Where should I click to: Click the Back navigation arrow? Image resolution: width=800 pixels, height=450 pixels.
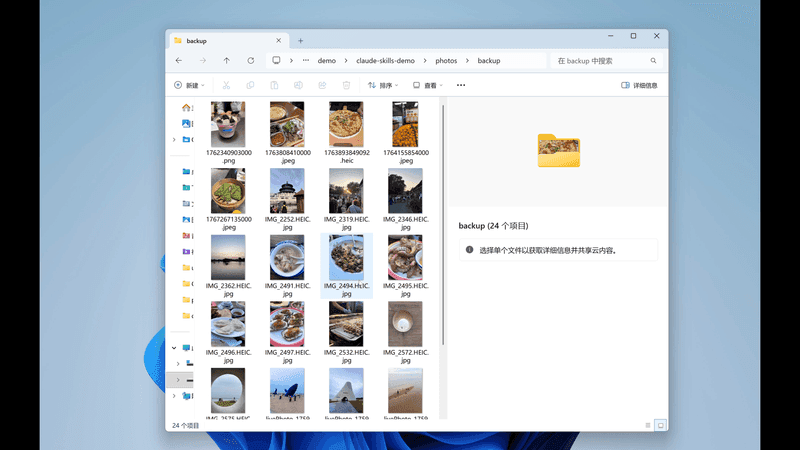pos(179,60)
